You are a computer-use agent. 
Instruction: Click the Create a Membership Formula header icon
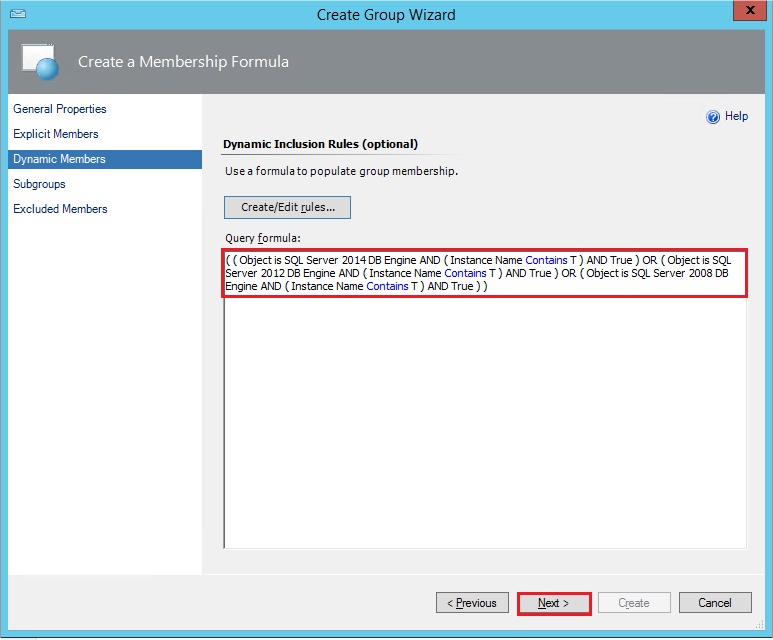tap(40, 62)
